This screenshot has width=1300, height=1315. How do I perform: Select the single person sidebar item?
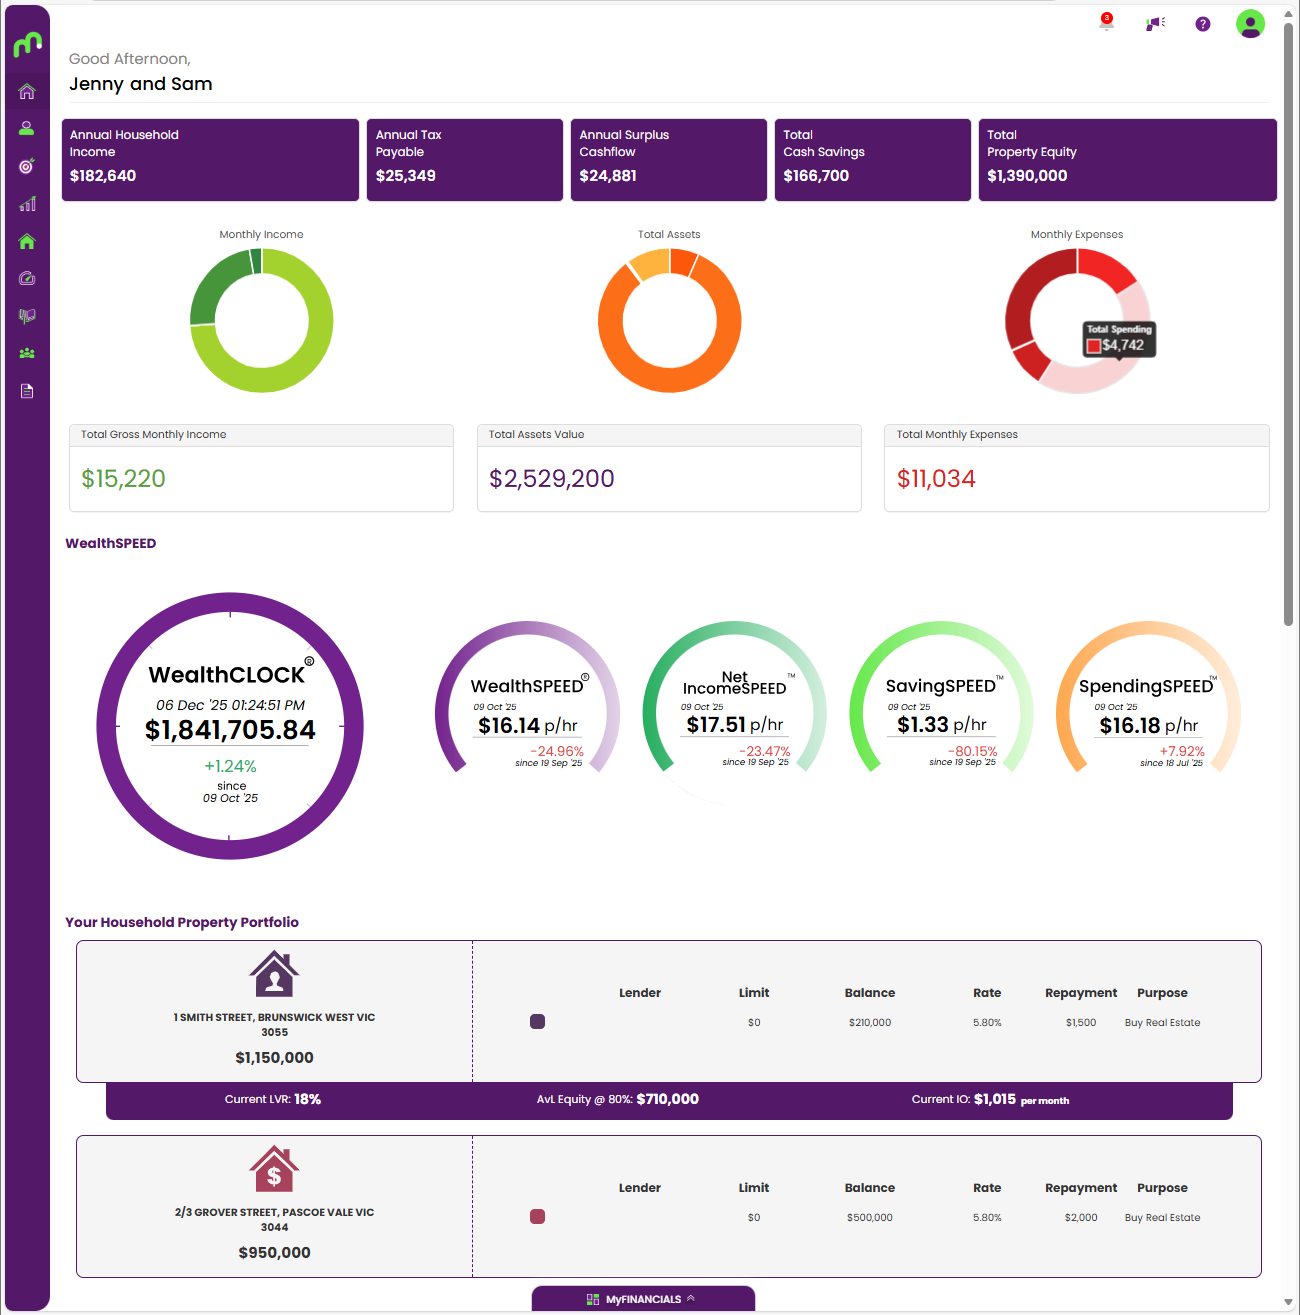click(27, 128)
